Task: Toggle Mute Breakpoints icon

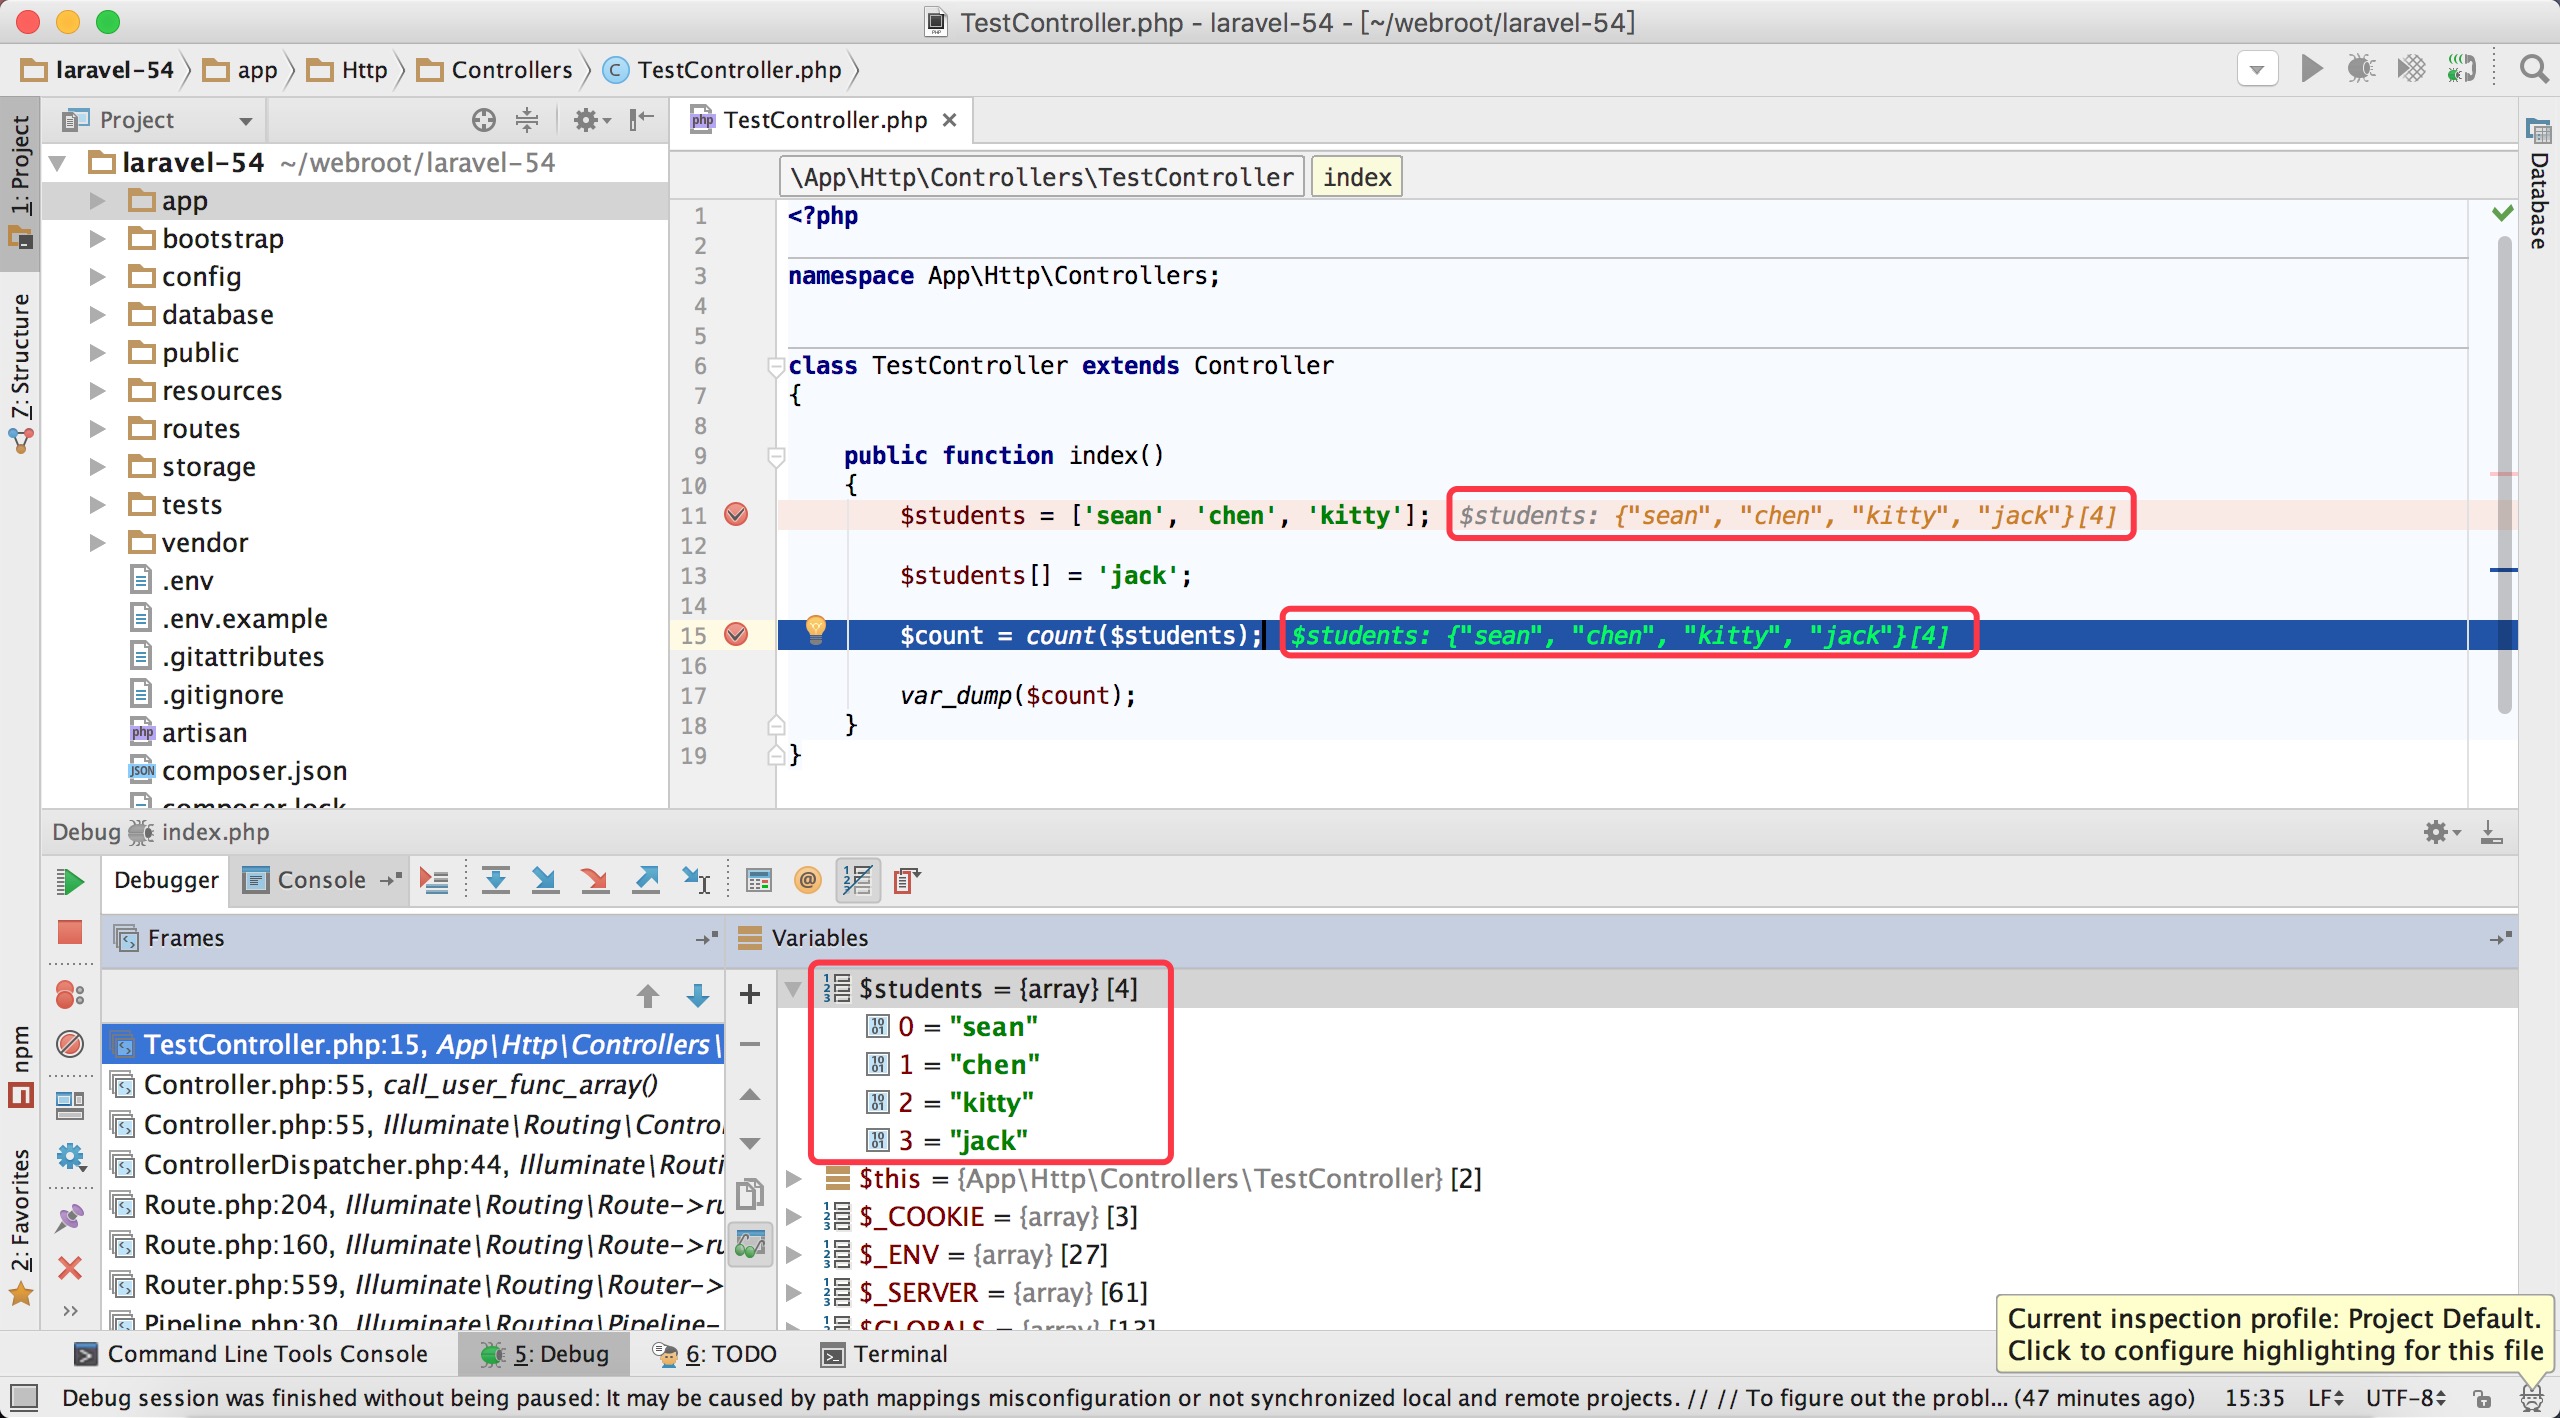Action: click(x=70, y=1045)
